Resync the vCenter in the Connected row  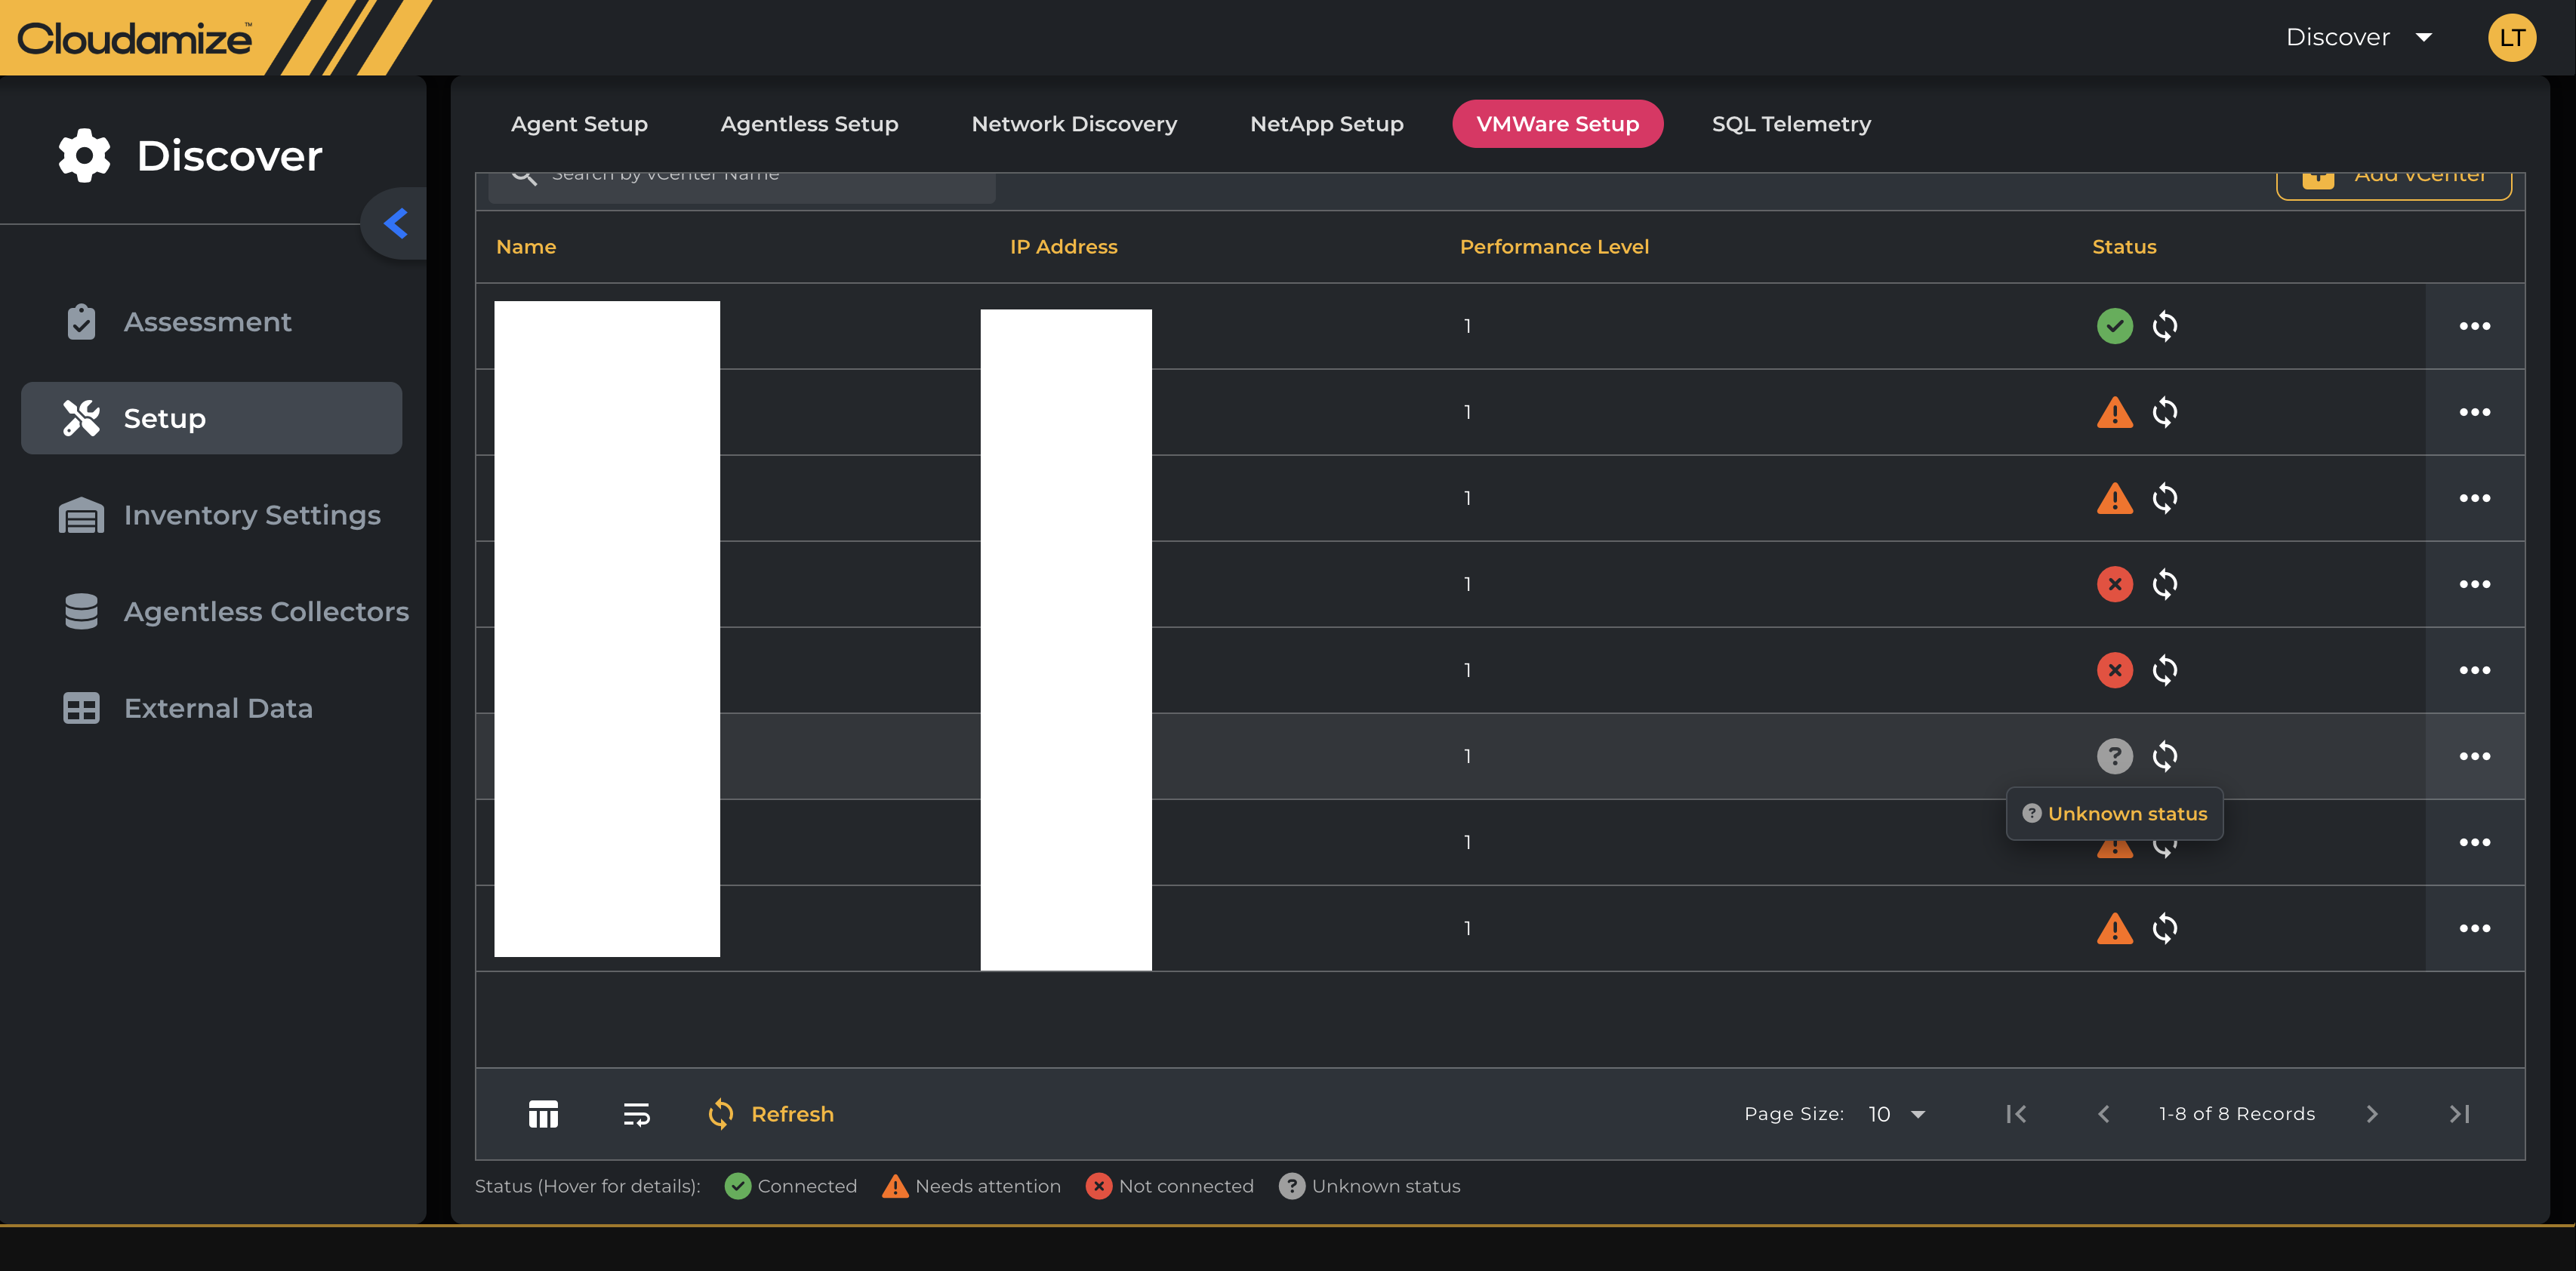[2164, 326]
